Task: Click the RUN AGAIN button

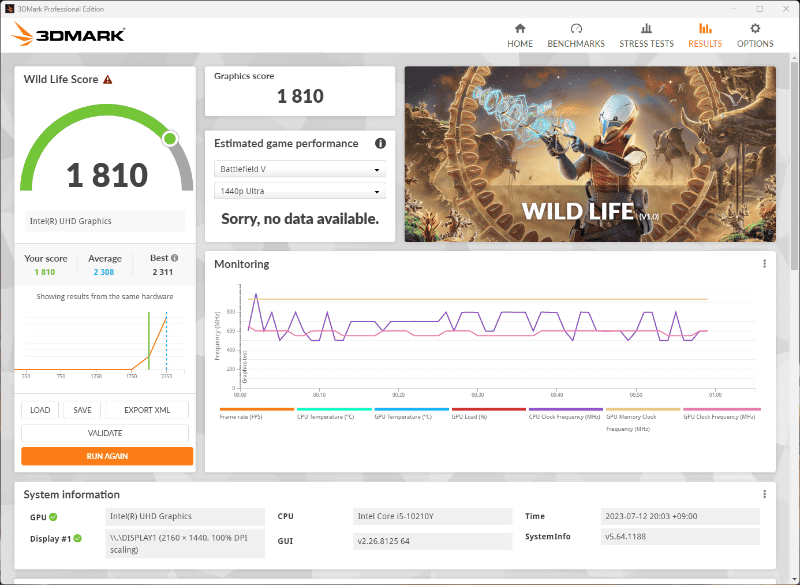Action: (x=104, y=456)
